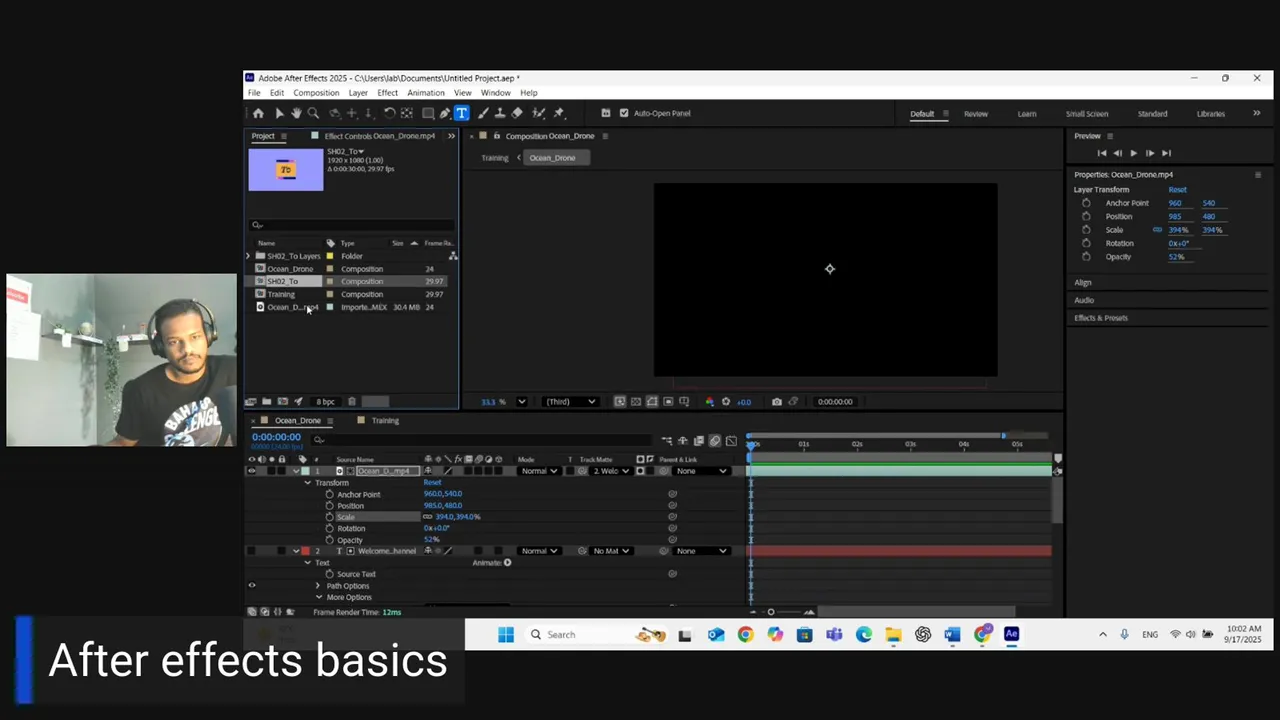Toggle the Motion Blur enable switch in timeline
The height and width of the screenshot is (720, 1280).
714,441
